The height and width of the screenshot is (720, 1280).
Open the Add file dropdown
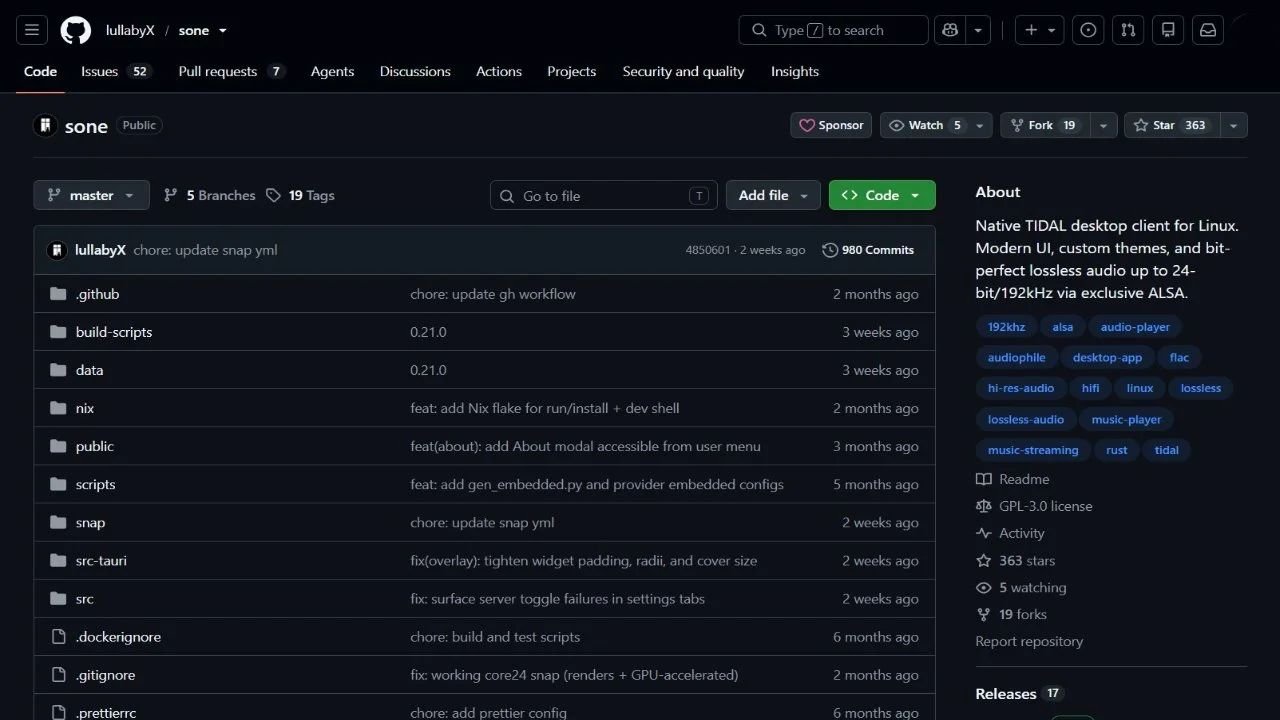[x=773, y=195]
